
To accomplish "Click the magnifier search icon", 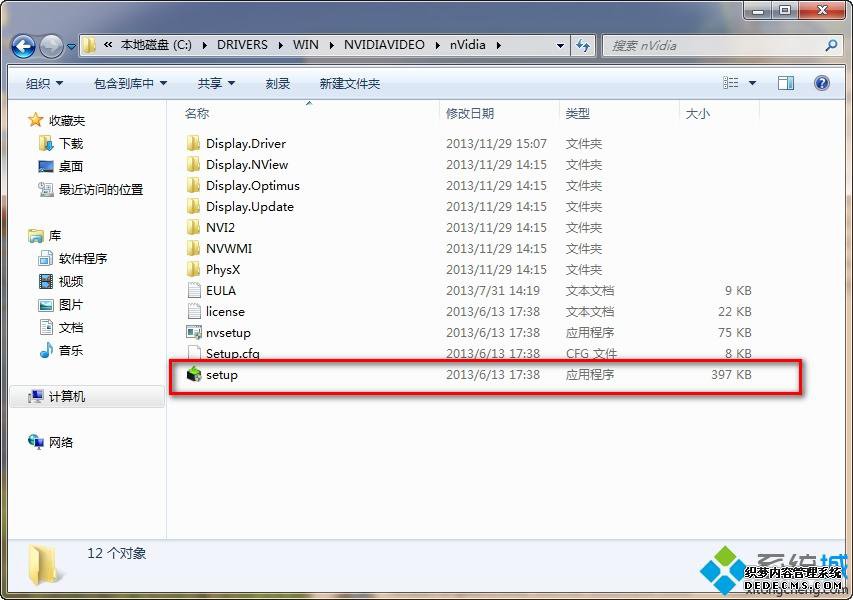I will [x=831, y=46].
